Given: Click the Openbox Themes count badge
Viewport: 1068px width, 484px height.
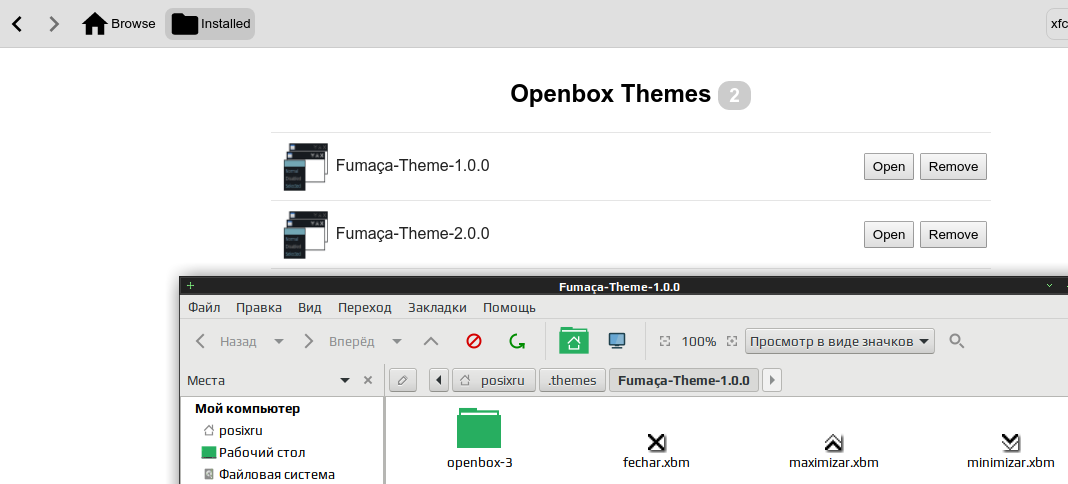Looking at the screenshot, I should (734, 95).
